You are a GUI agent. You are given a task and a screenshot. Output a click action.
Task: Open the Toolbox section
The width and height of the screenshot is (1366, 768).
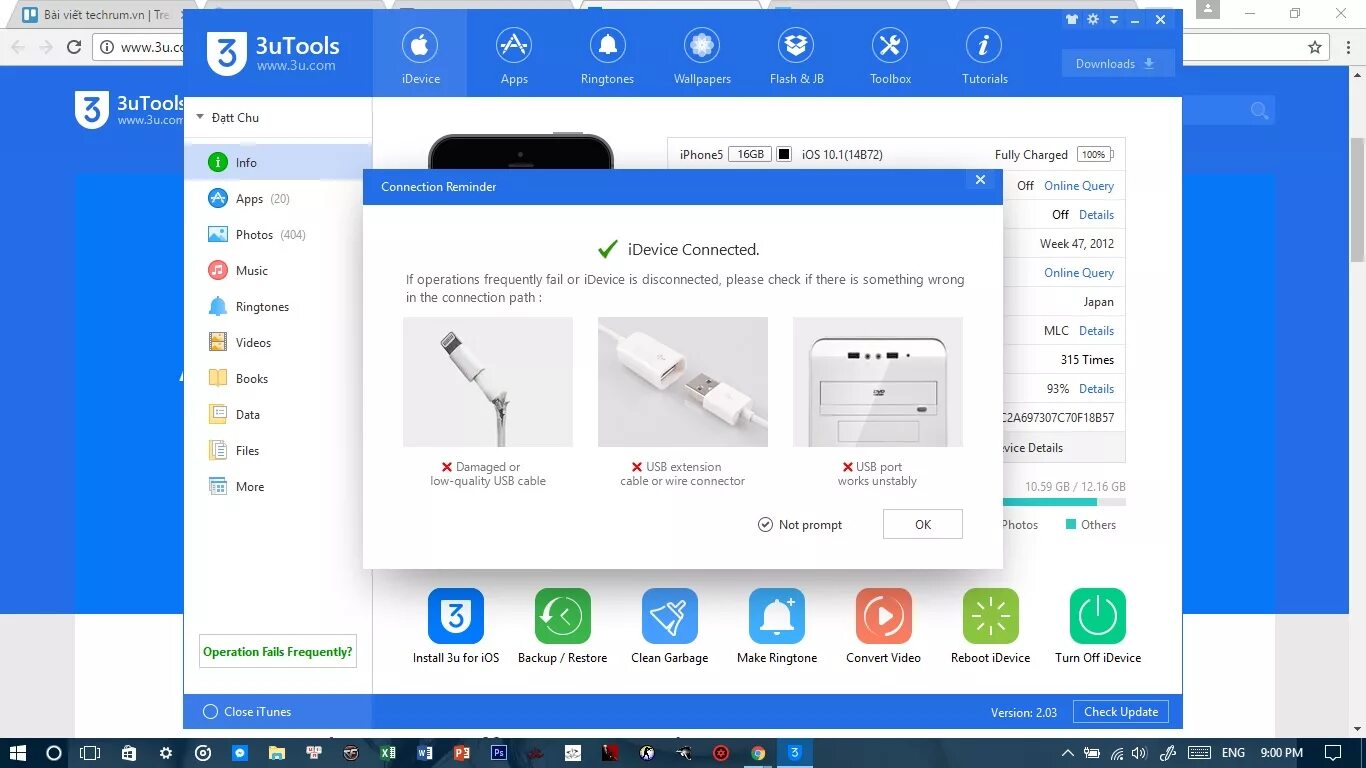(890, 55)
